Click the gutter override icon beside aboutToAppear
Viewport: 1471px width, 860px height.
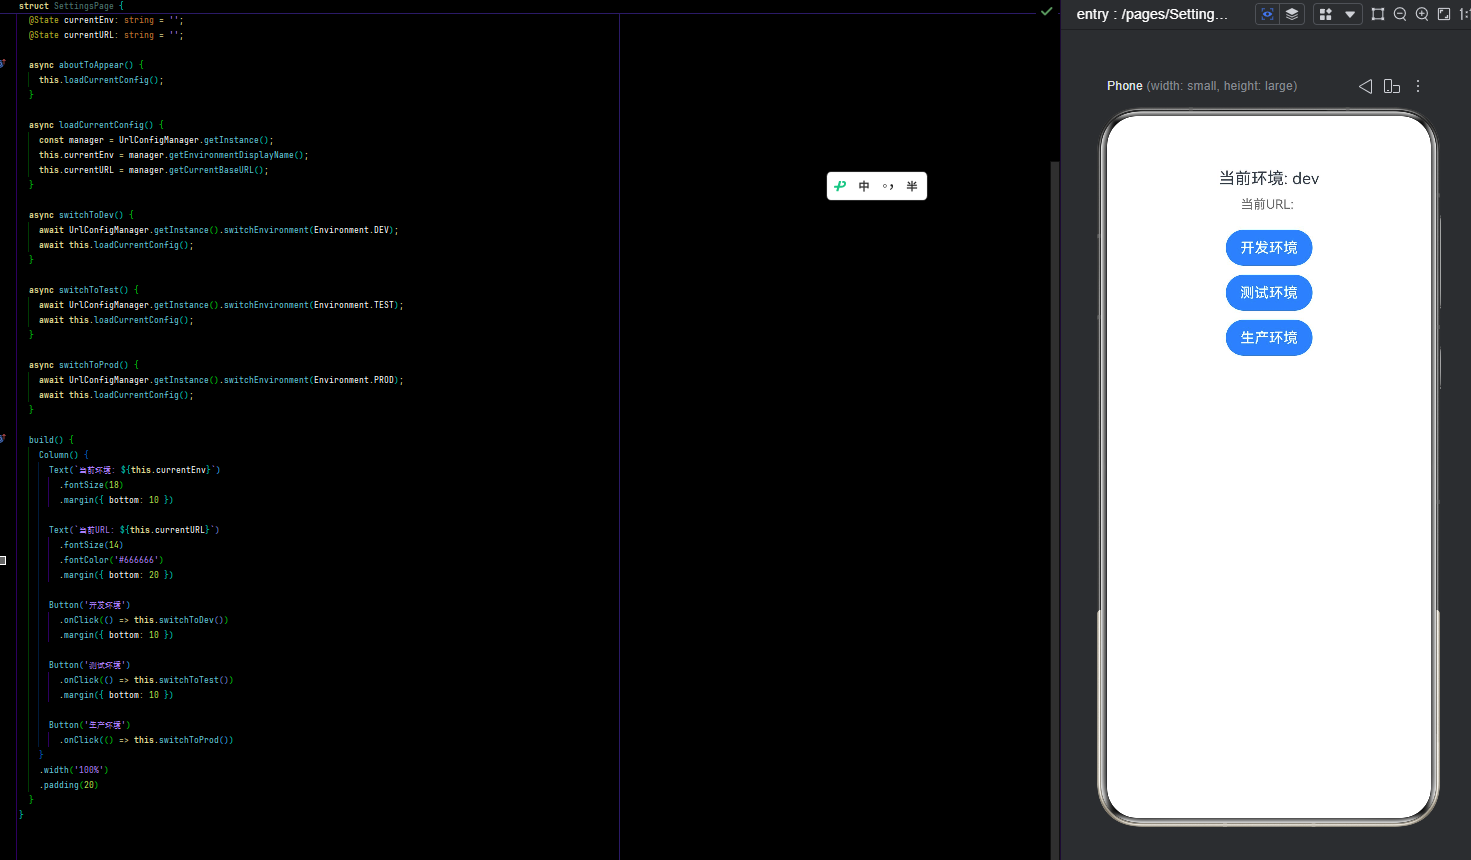pos(3,64)
